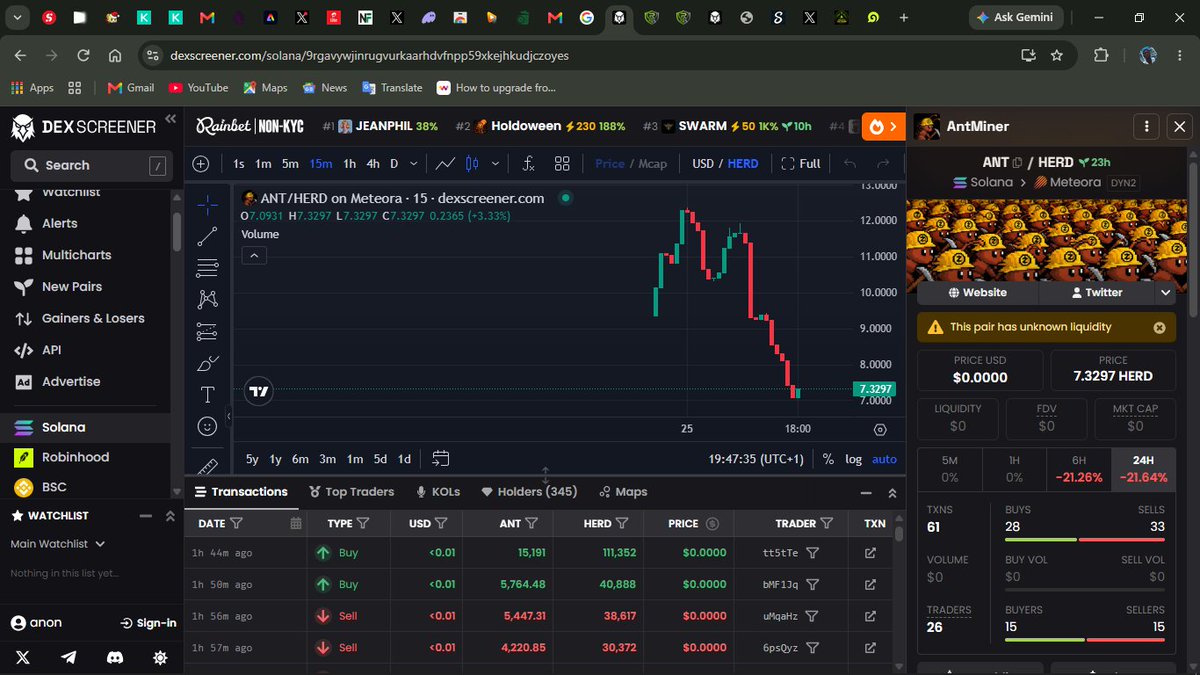Expand the chart style dropdown arrow

click(x=494, y=164)
